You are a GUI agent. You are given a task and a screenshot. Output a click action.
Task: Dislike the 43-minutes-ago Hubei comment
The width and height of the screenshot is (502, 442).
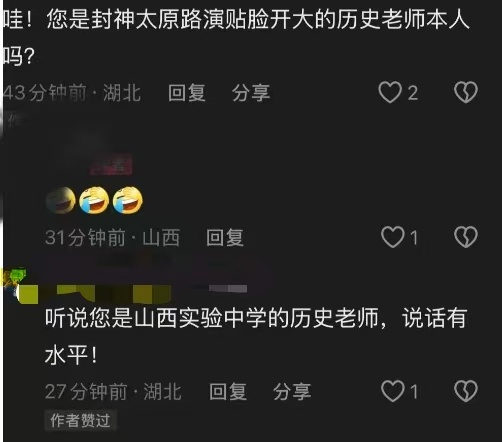(x=466, y=92)
